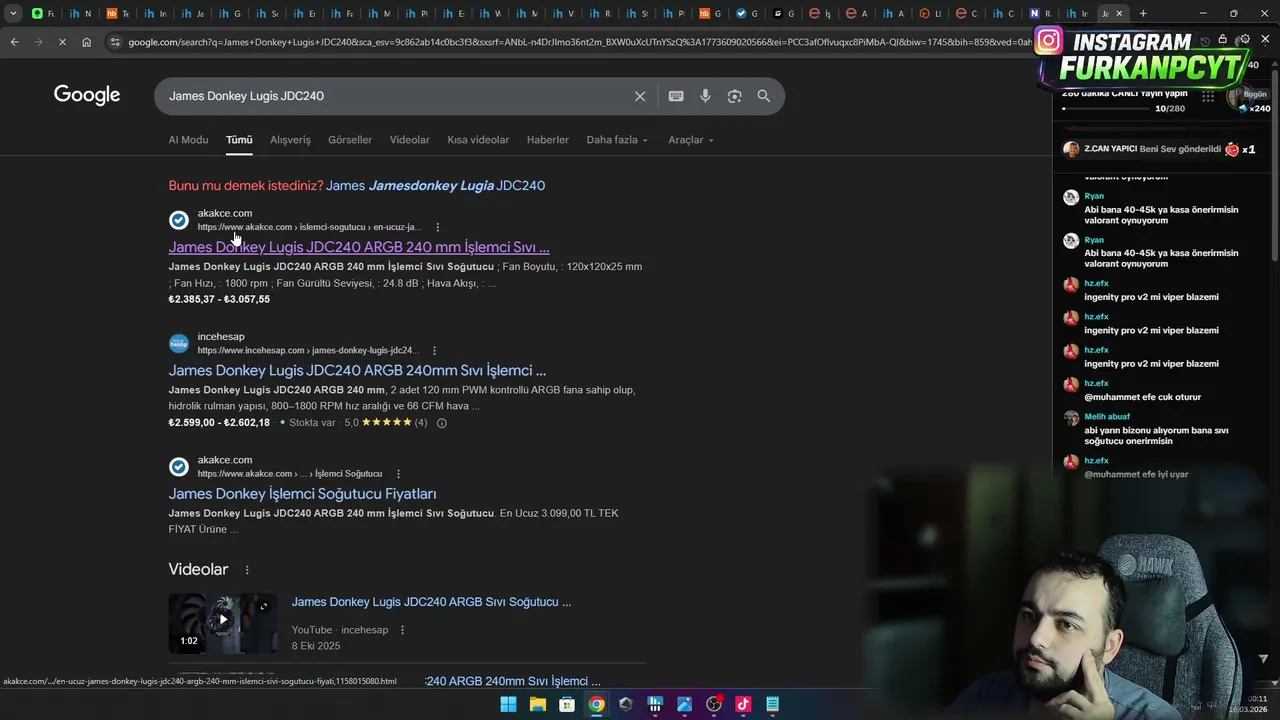1280x720 pixels.
Task: View site information for google.com
Action: coord(116,42)
